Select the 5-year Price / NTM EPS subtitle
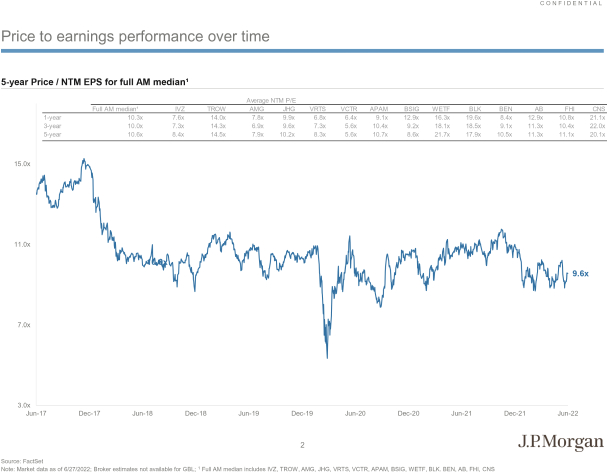 pyautogui.click(x=95, y=82)
